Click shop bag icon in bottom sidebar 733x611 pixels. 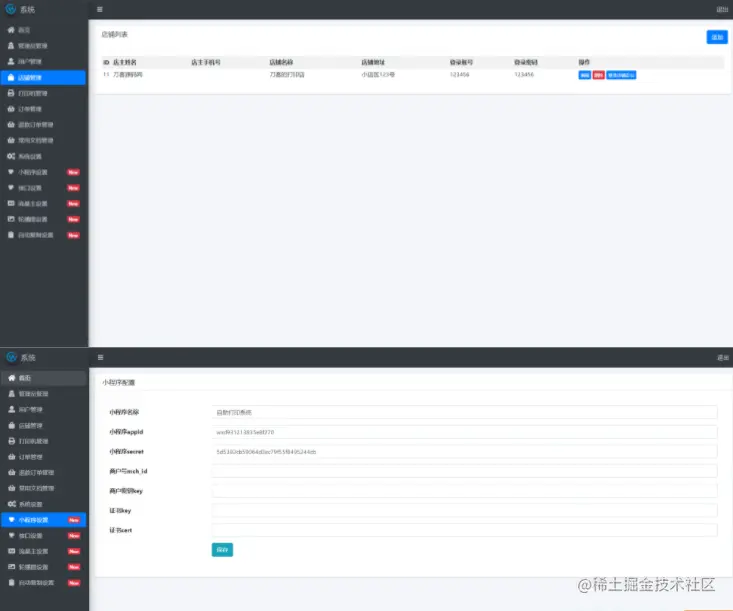[12, 425]
